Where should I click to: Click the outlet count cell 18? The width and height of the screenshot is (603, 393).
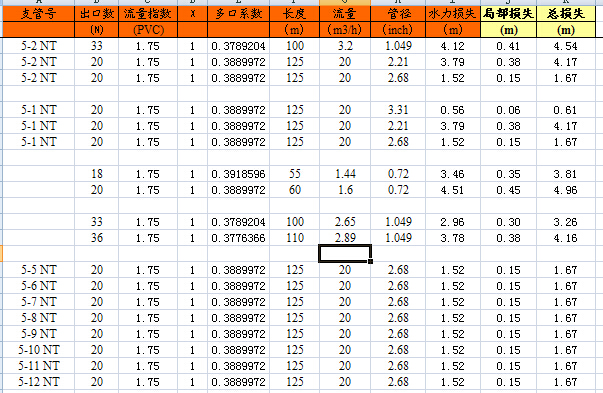tap(97, 174)
